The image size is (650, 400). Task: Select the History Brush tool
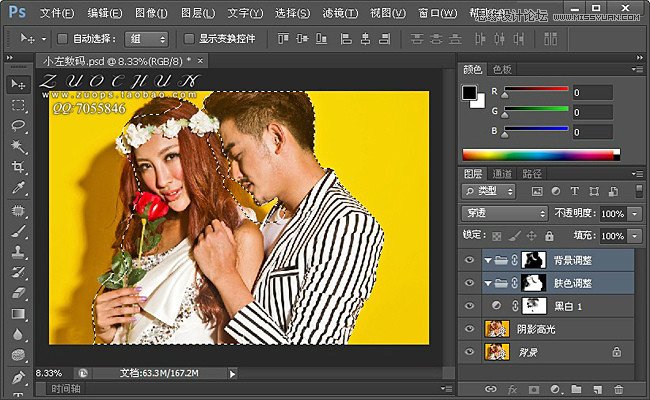(18, 273)
